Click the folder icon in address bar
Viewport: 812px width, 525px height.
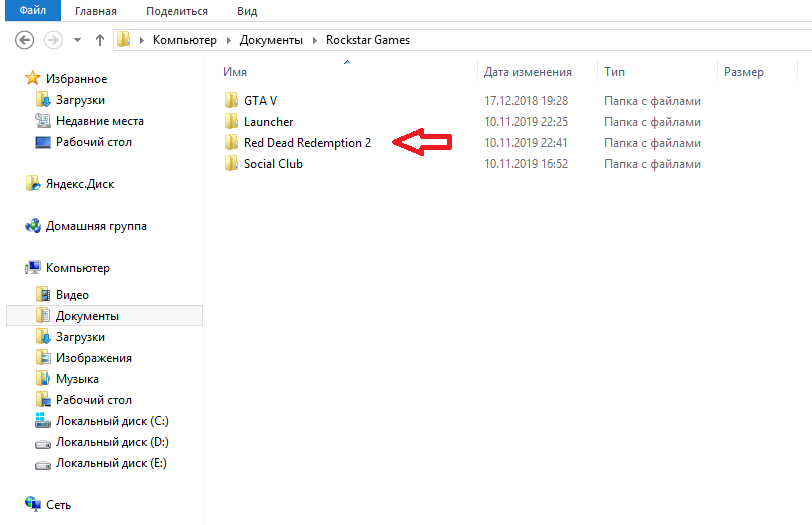click(x=123, y=39)
